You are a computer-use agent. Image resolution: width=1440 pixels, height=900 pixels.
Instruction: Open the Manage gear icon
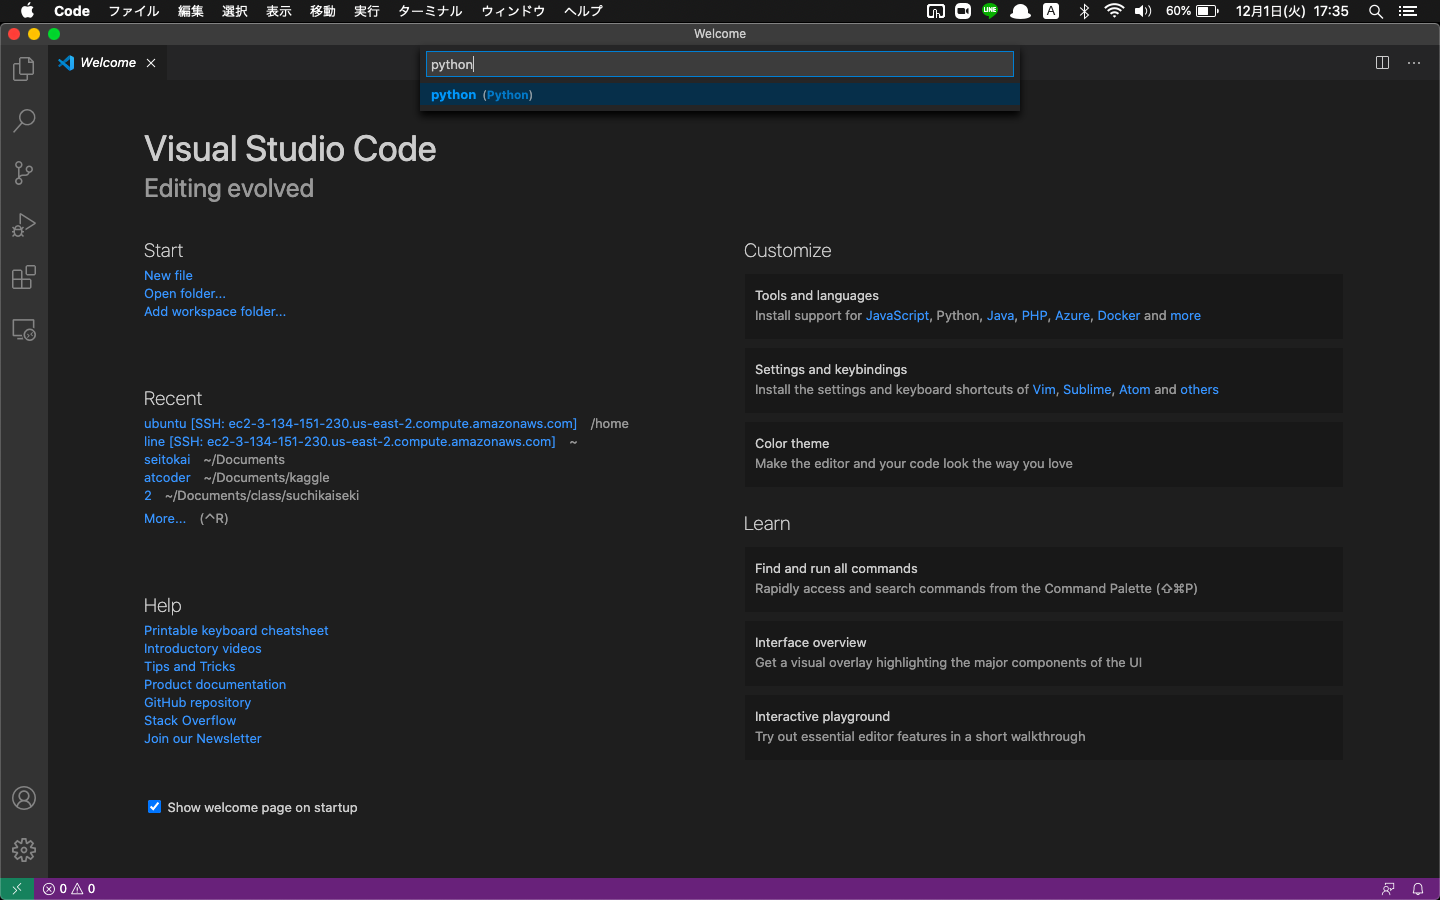[24, 850]
